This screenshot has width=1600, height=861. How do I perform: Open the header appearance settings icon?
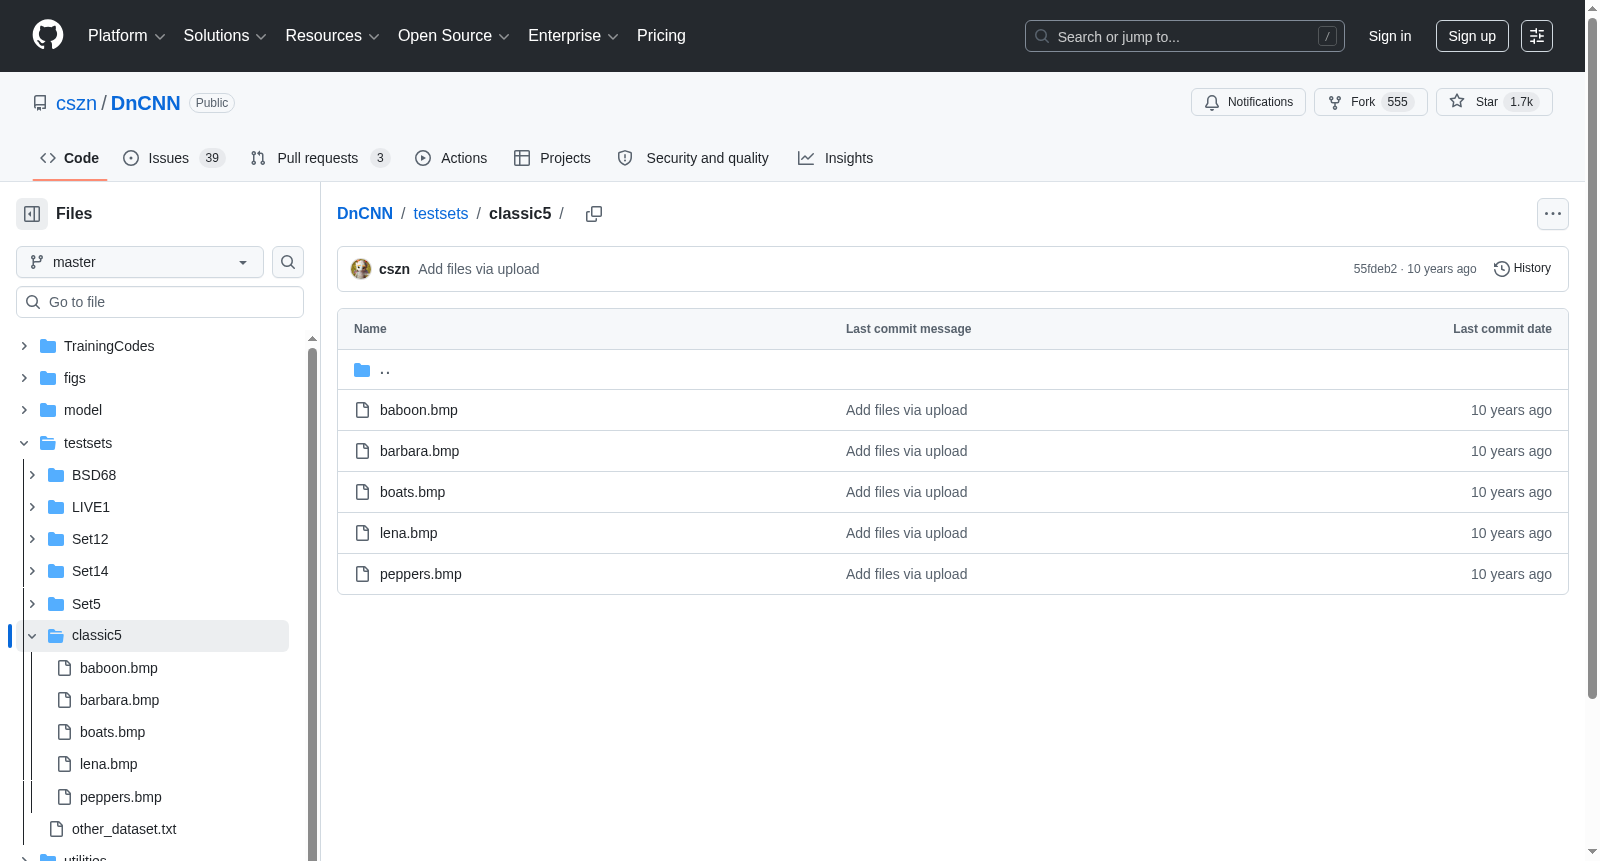click(x=1537, y=36)
